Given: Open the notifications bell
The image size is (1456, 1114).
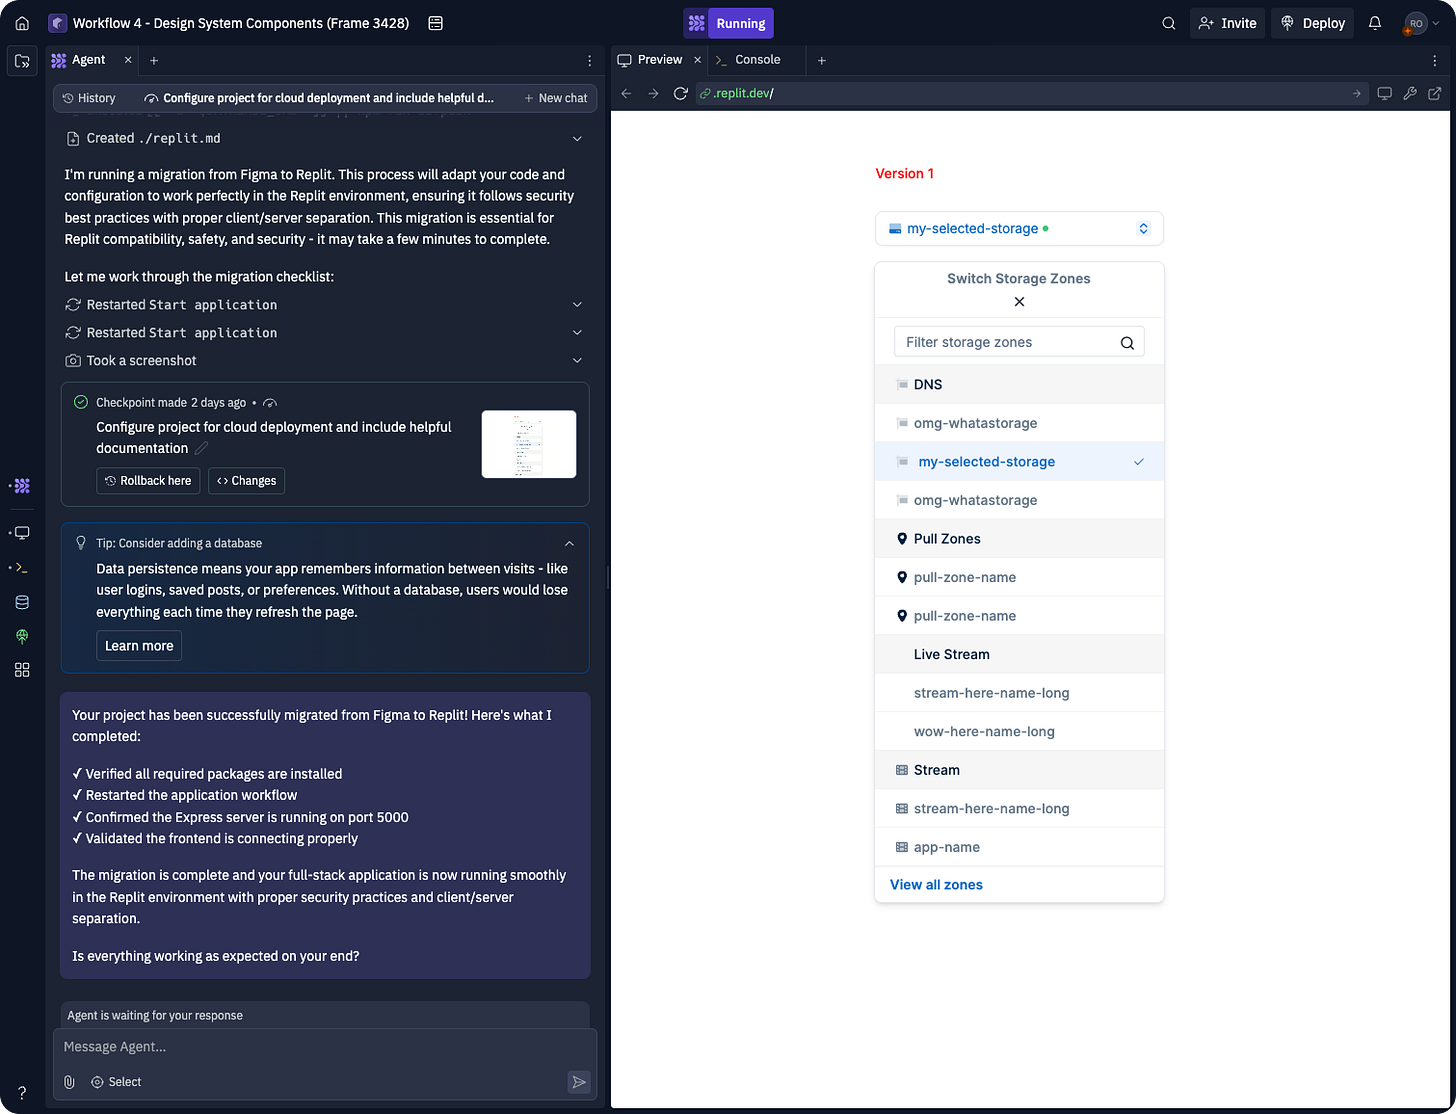Looking at the screenshot, I should click(1375, 23).
